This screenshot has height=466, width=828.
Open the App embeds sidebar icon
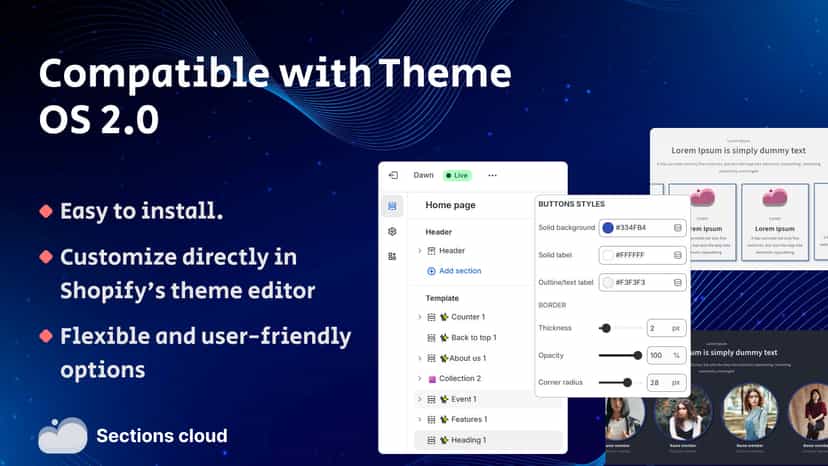[392, 256]
